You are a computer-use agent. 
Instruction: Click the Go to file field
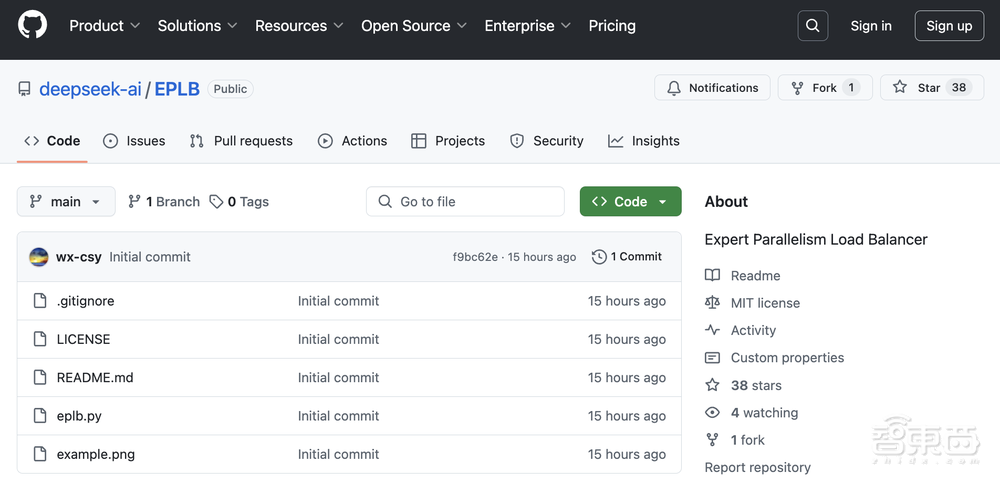pyautogui.click(x=465, y=202)
